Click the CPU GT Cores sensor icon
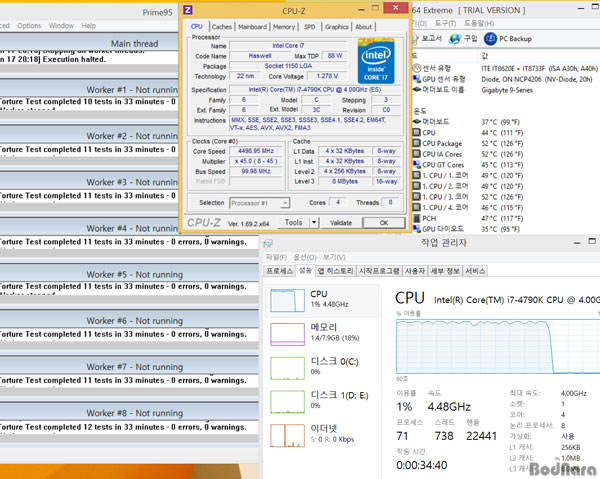The height and width of the screenshot is (479, 600). [x=417, y=165]
